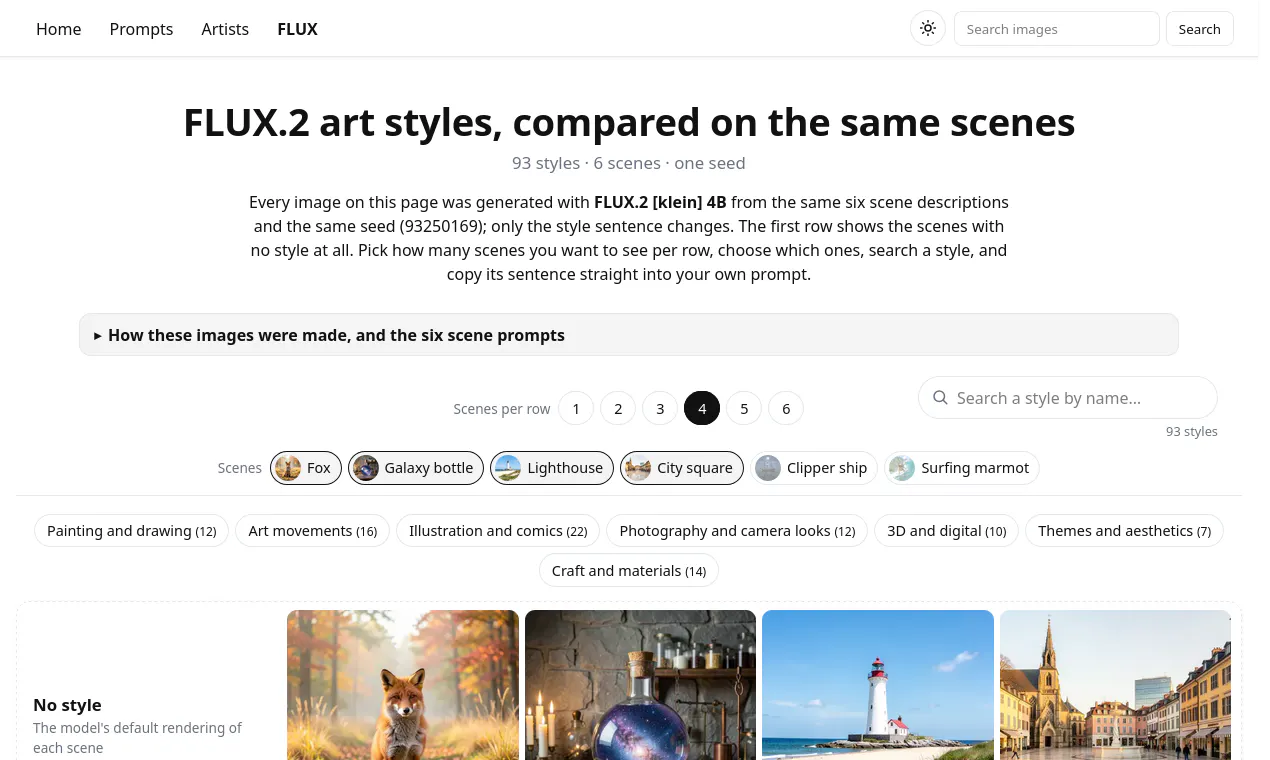The width and height of the screenshot is (1270, 760).
Task: Click the '93 styles · 6 scenes · one seed' subtitle
Action: click(629, 163)
